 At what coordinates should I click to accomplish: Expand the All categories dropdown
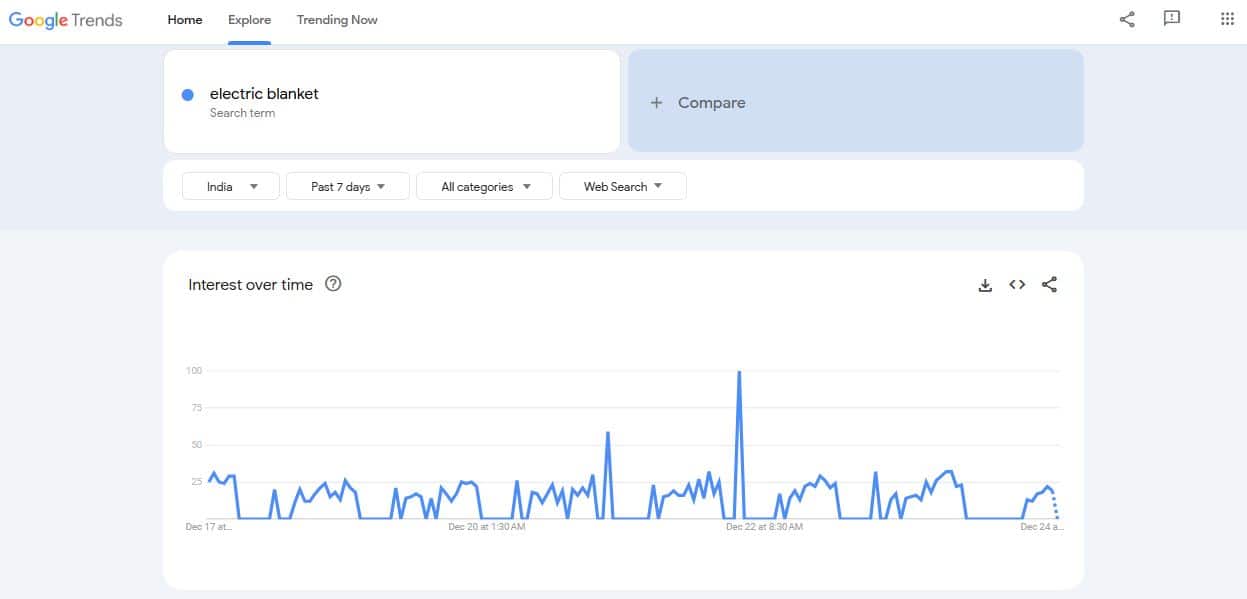click(x=485, y=187)
